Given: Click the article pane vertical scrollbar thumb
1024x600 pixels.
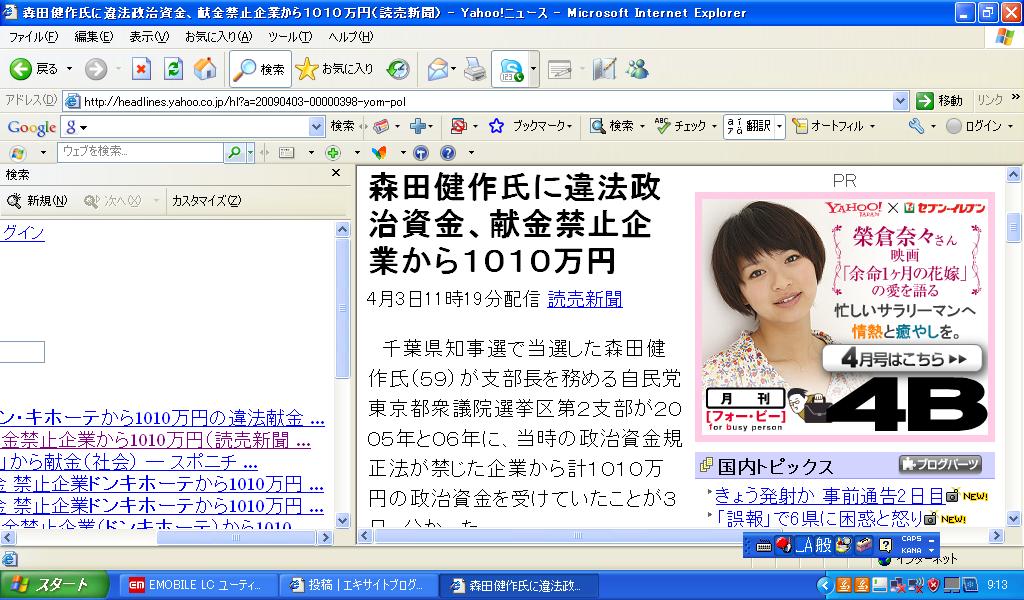Looking at the screenshot, I should 1013,228.
